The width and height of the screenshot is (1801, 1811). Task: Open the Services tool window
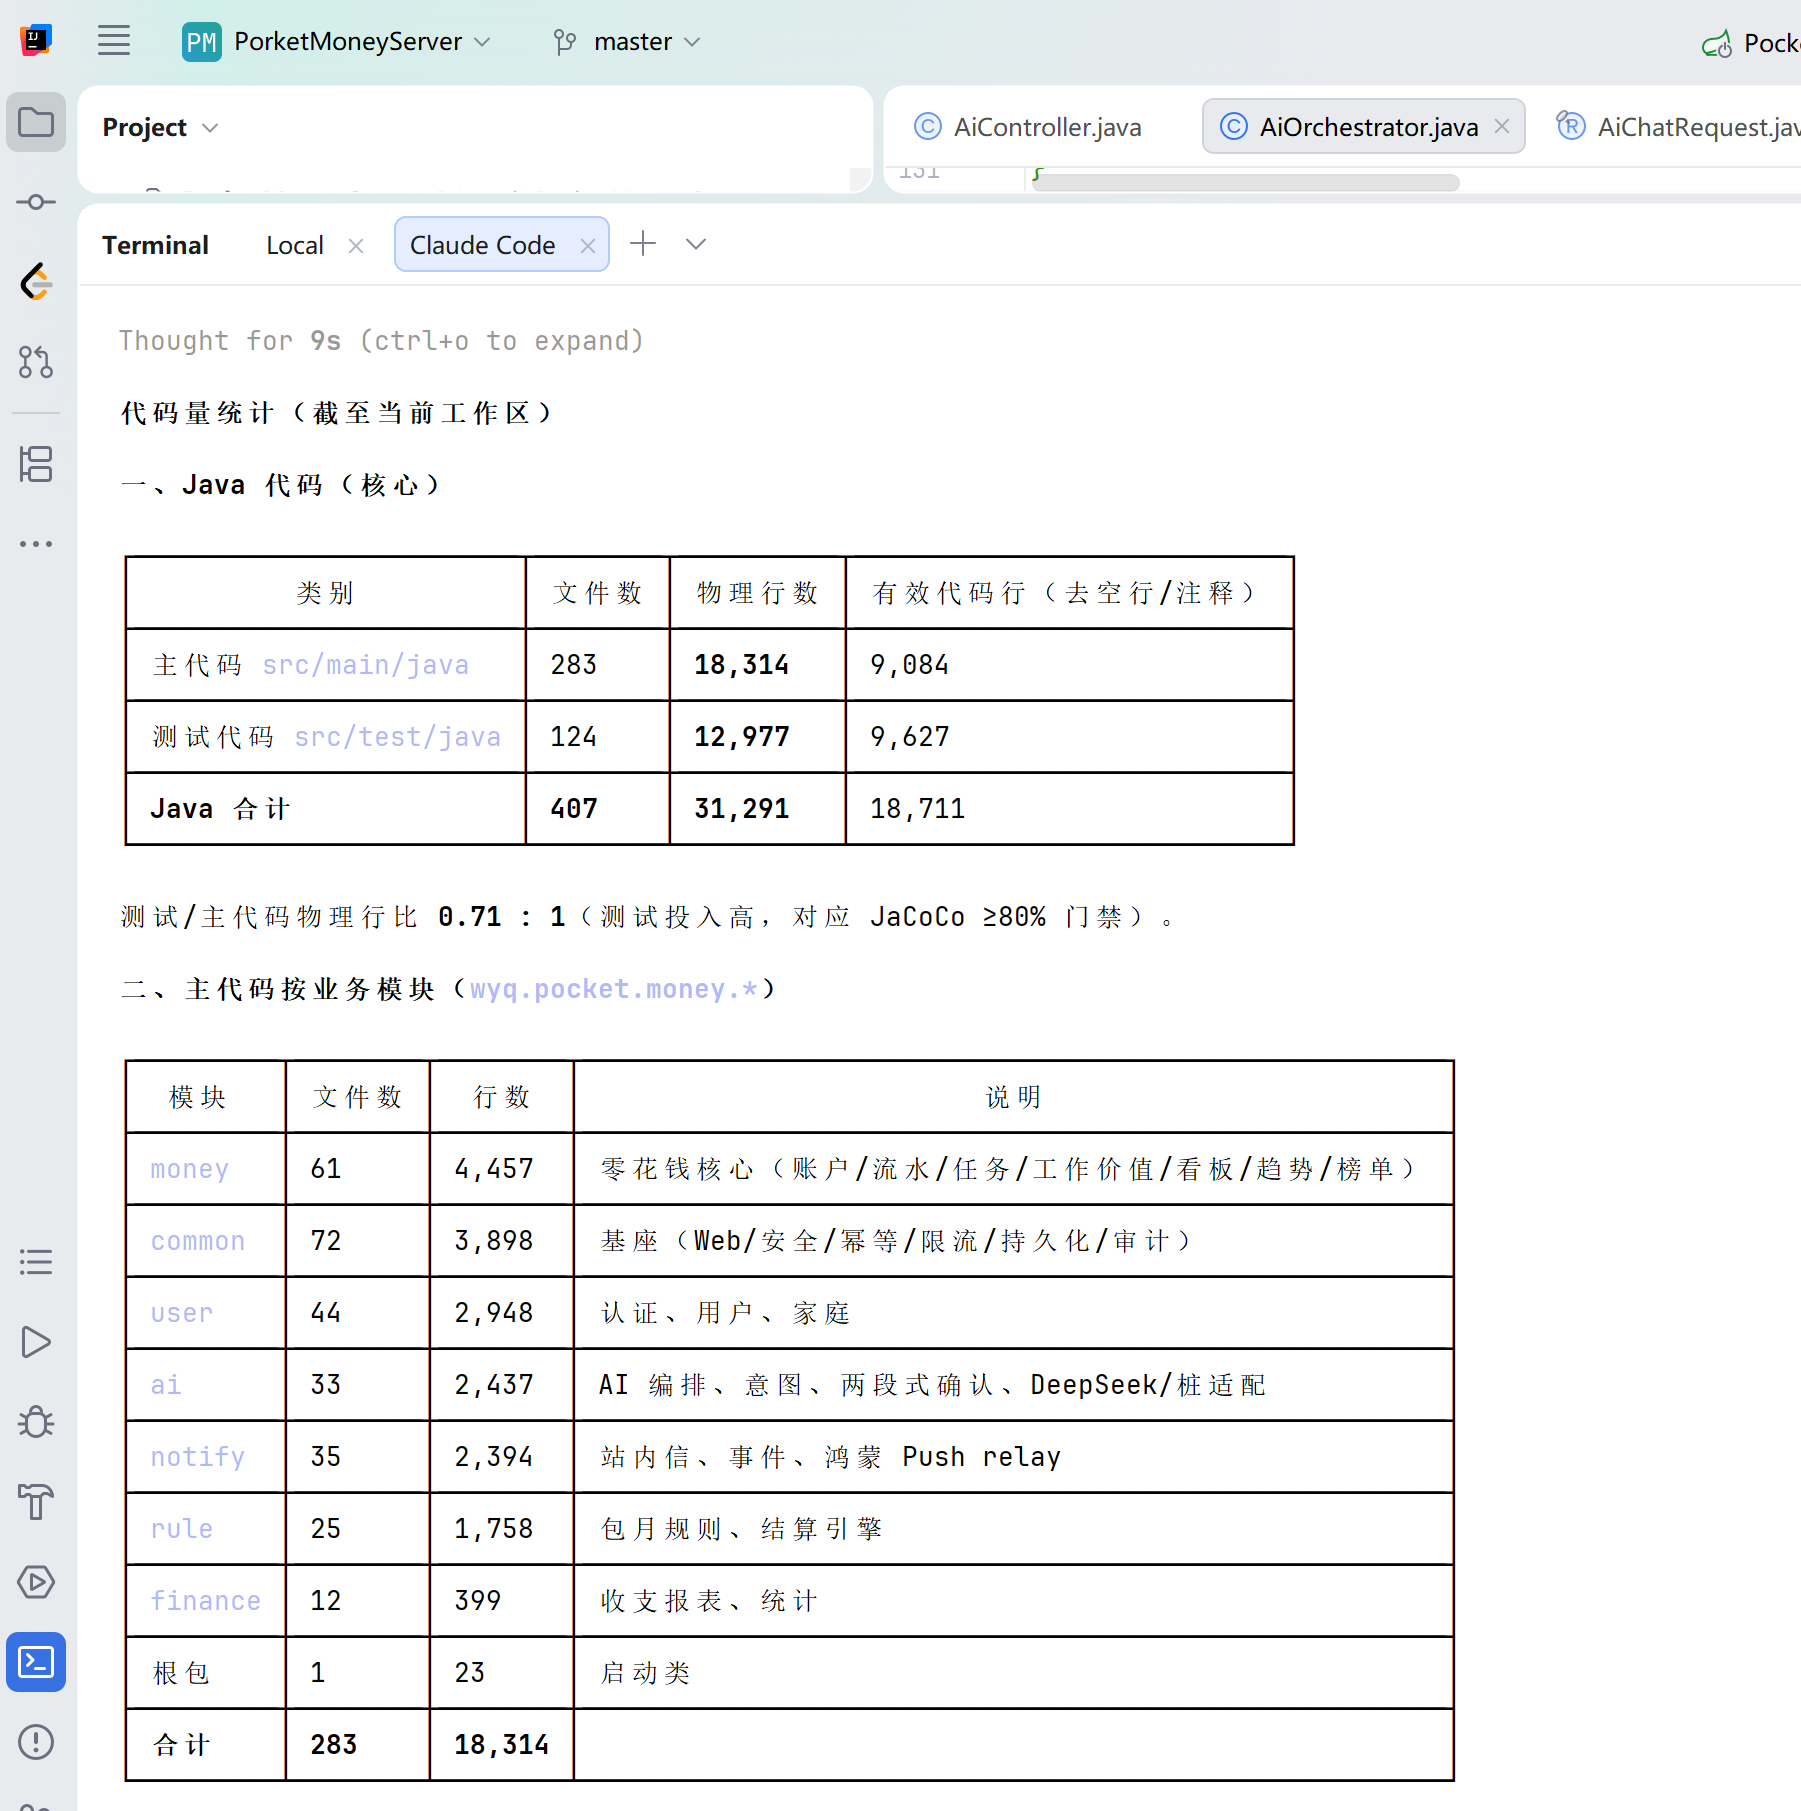[36, 1582]
